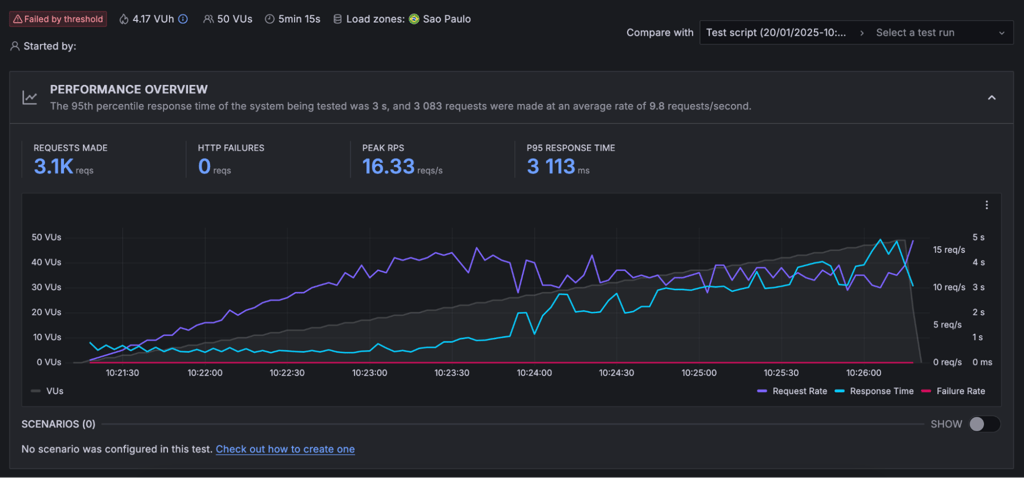Viewport: 1024px width, 478px height.
Task: Click the Brazil flag Sao Paulo icon
Action: point(414,20)
